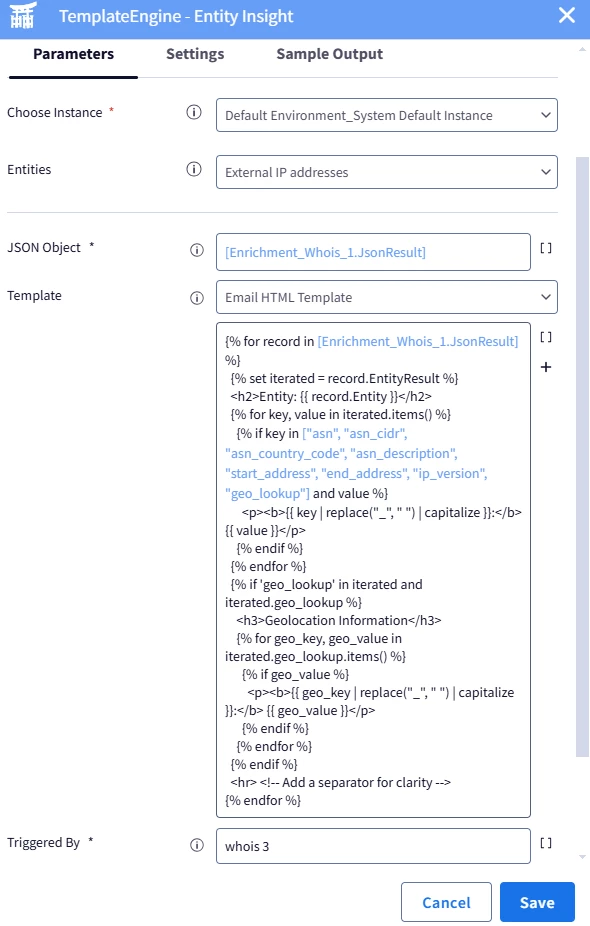Click the Cancel button
Image resolution: width=590 pixels, height=926 pixels.
(x=446, y=902)
